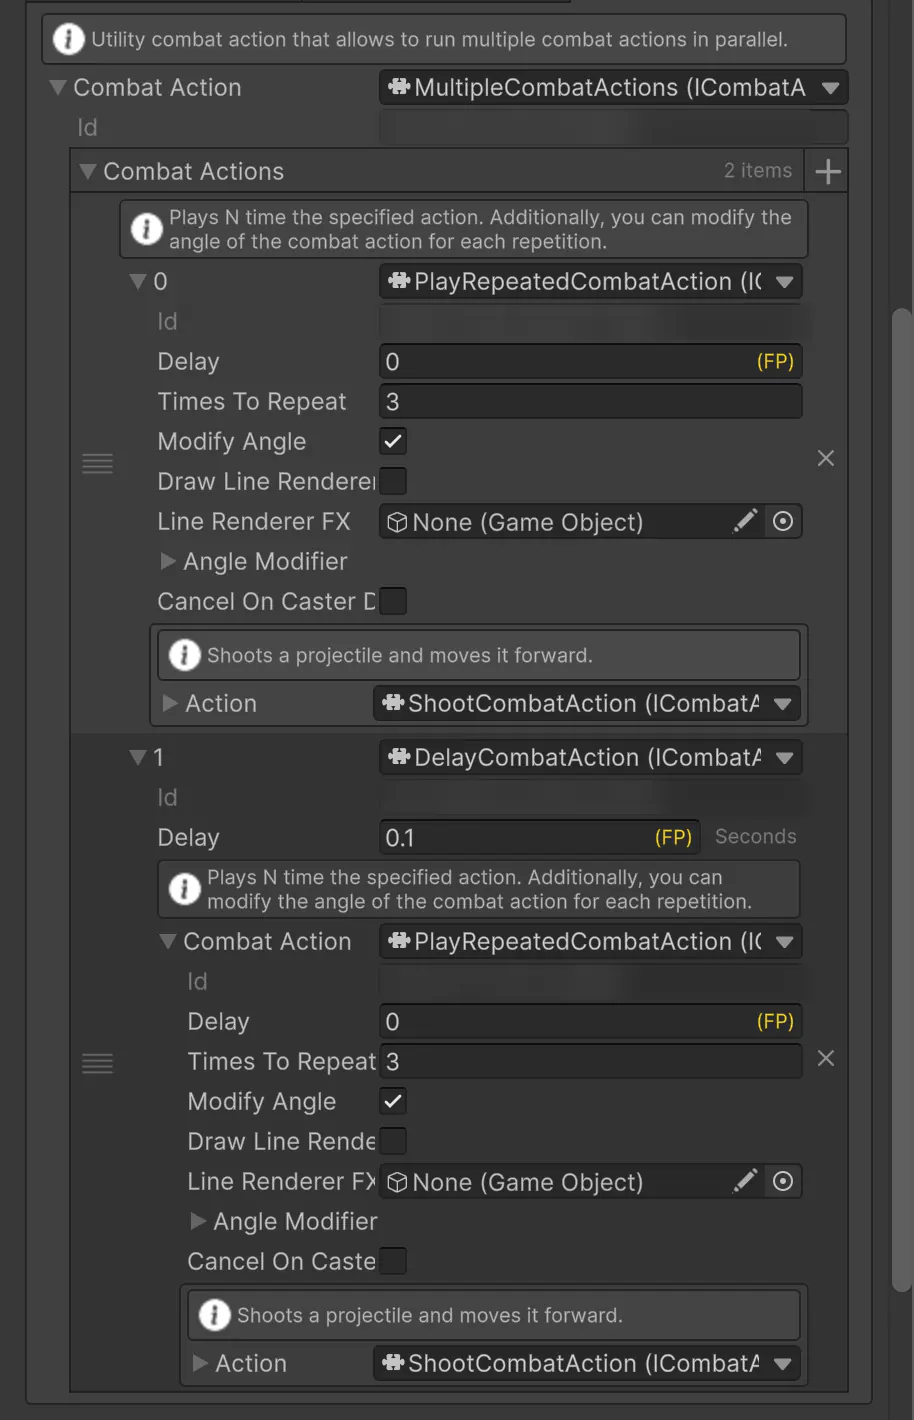Toggle Modify Angle checkbox in element 0
The height and width of the screenshot is (1420, 914).
pos(393,441)
